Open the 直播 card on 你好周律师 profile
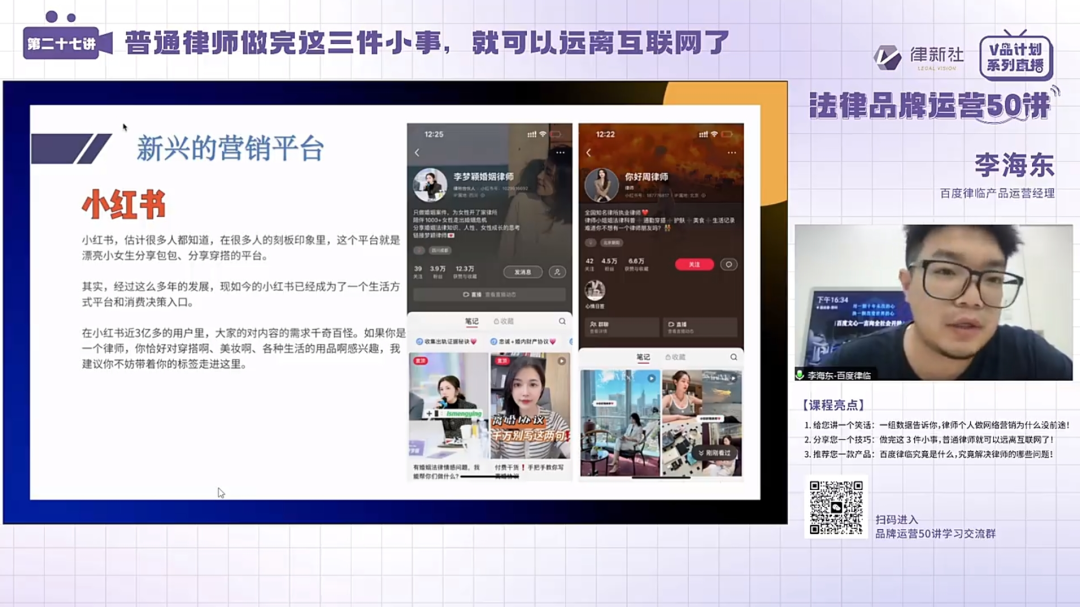This screenshot has height=607, width=1080. (x=700, y=327)
